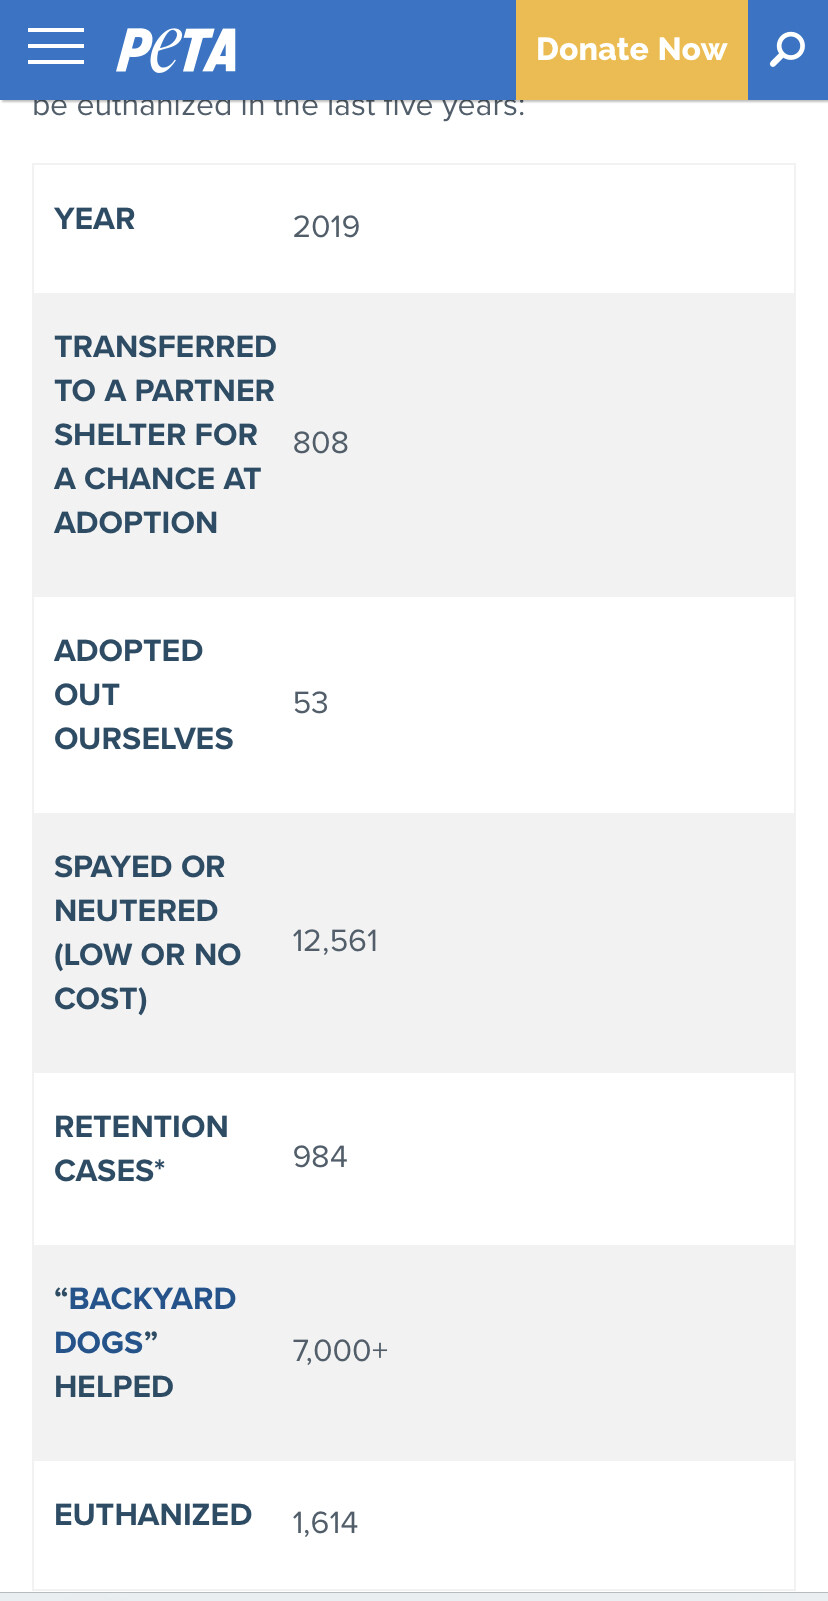Select the 53 adopted value
The width and height of the screenshot is (828, 1601).
(x=310, y=703)
